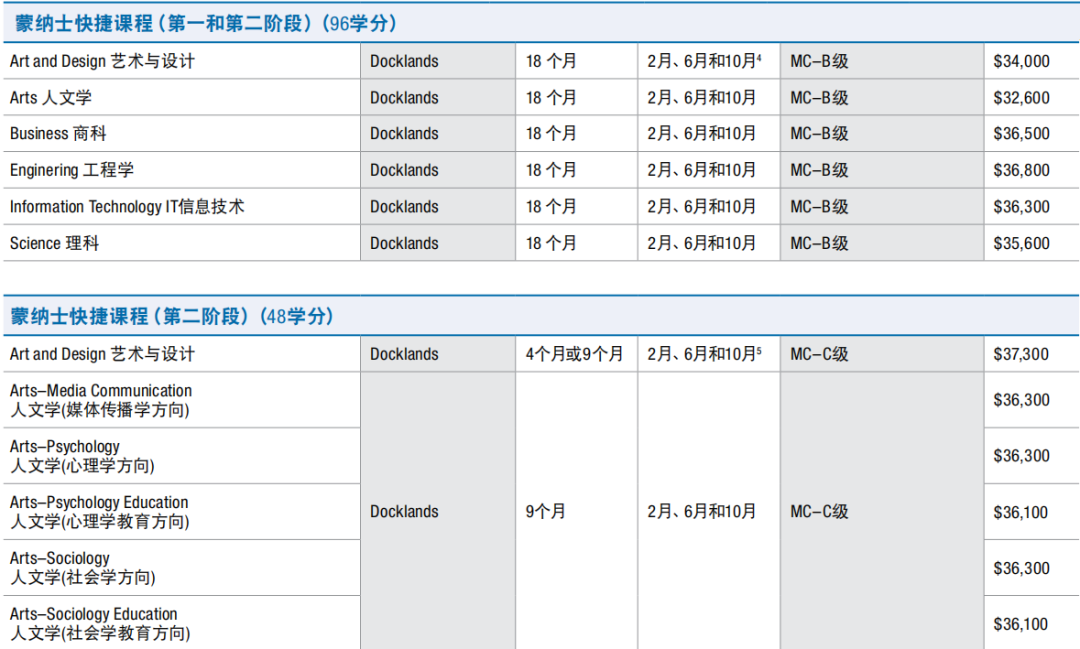Click 'Arts–Psychology 人文学(心理学方向)' course name
This screenshot has height=649, width=1080.
[x=82, y=456]
